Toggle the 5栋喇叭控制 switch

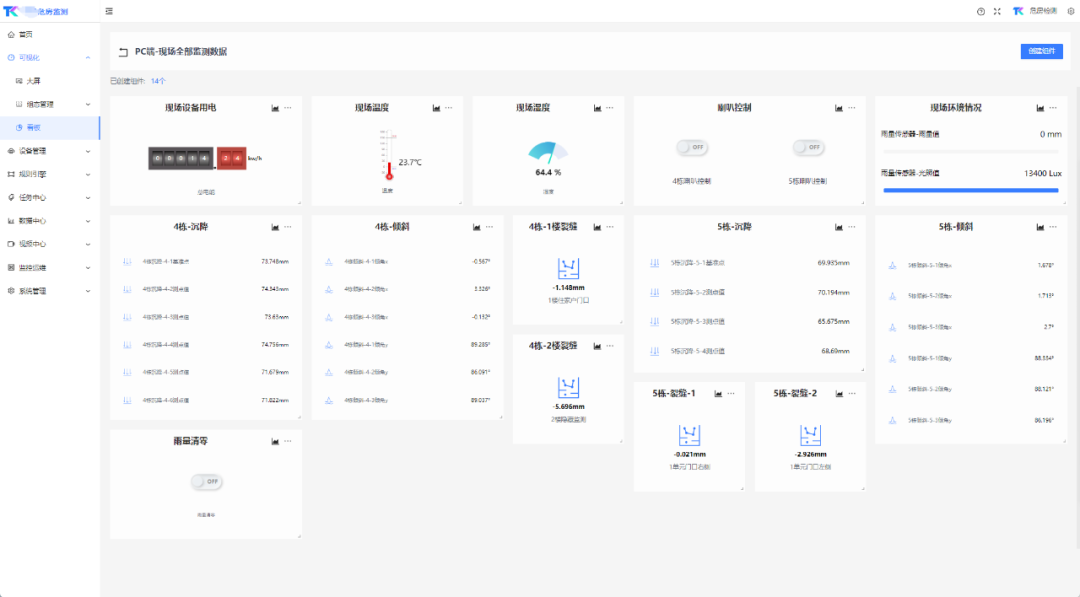click(x=808, y=147)
